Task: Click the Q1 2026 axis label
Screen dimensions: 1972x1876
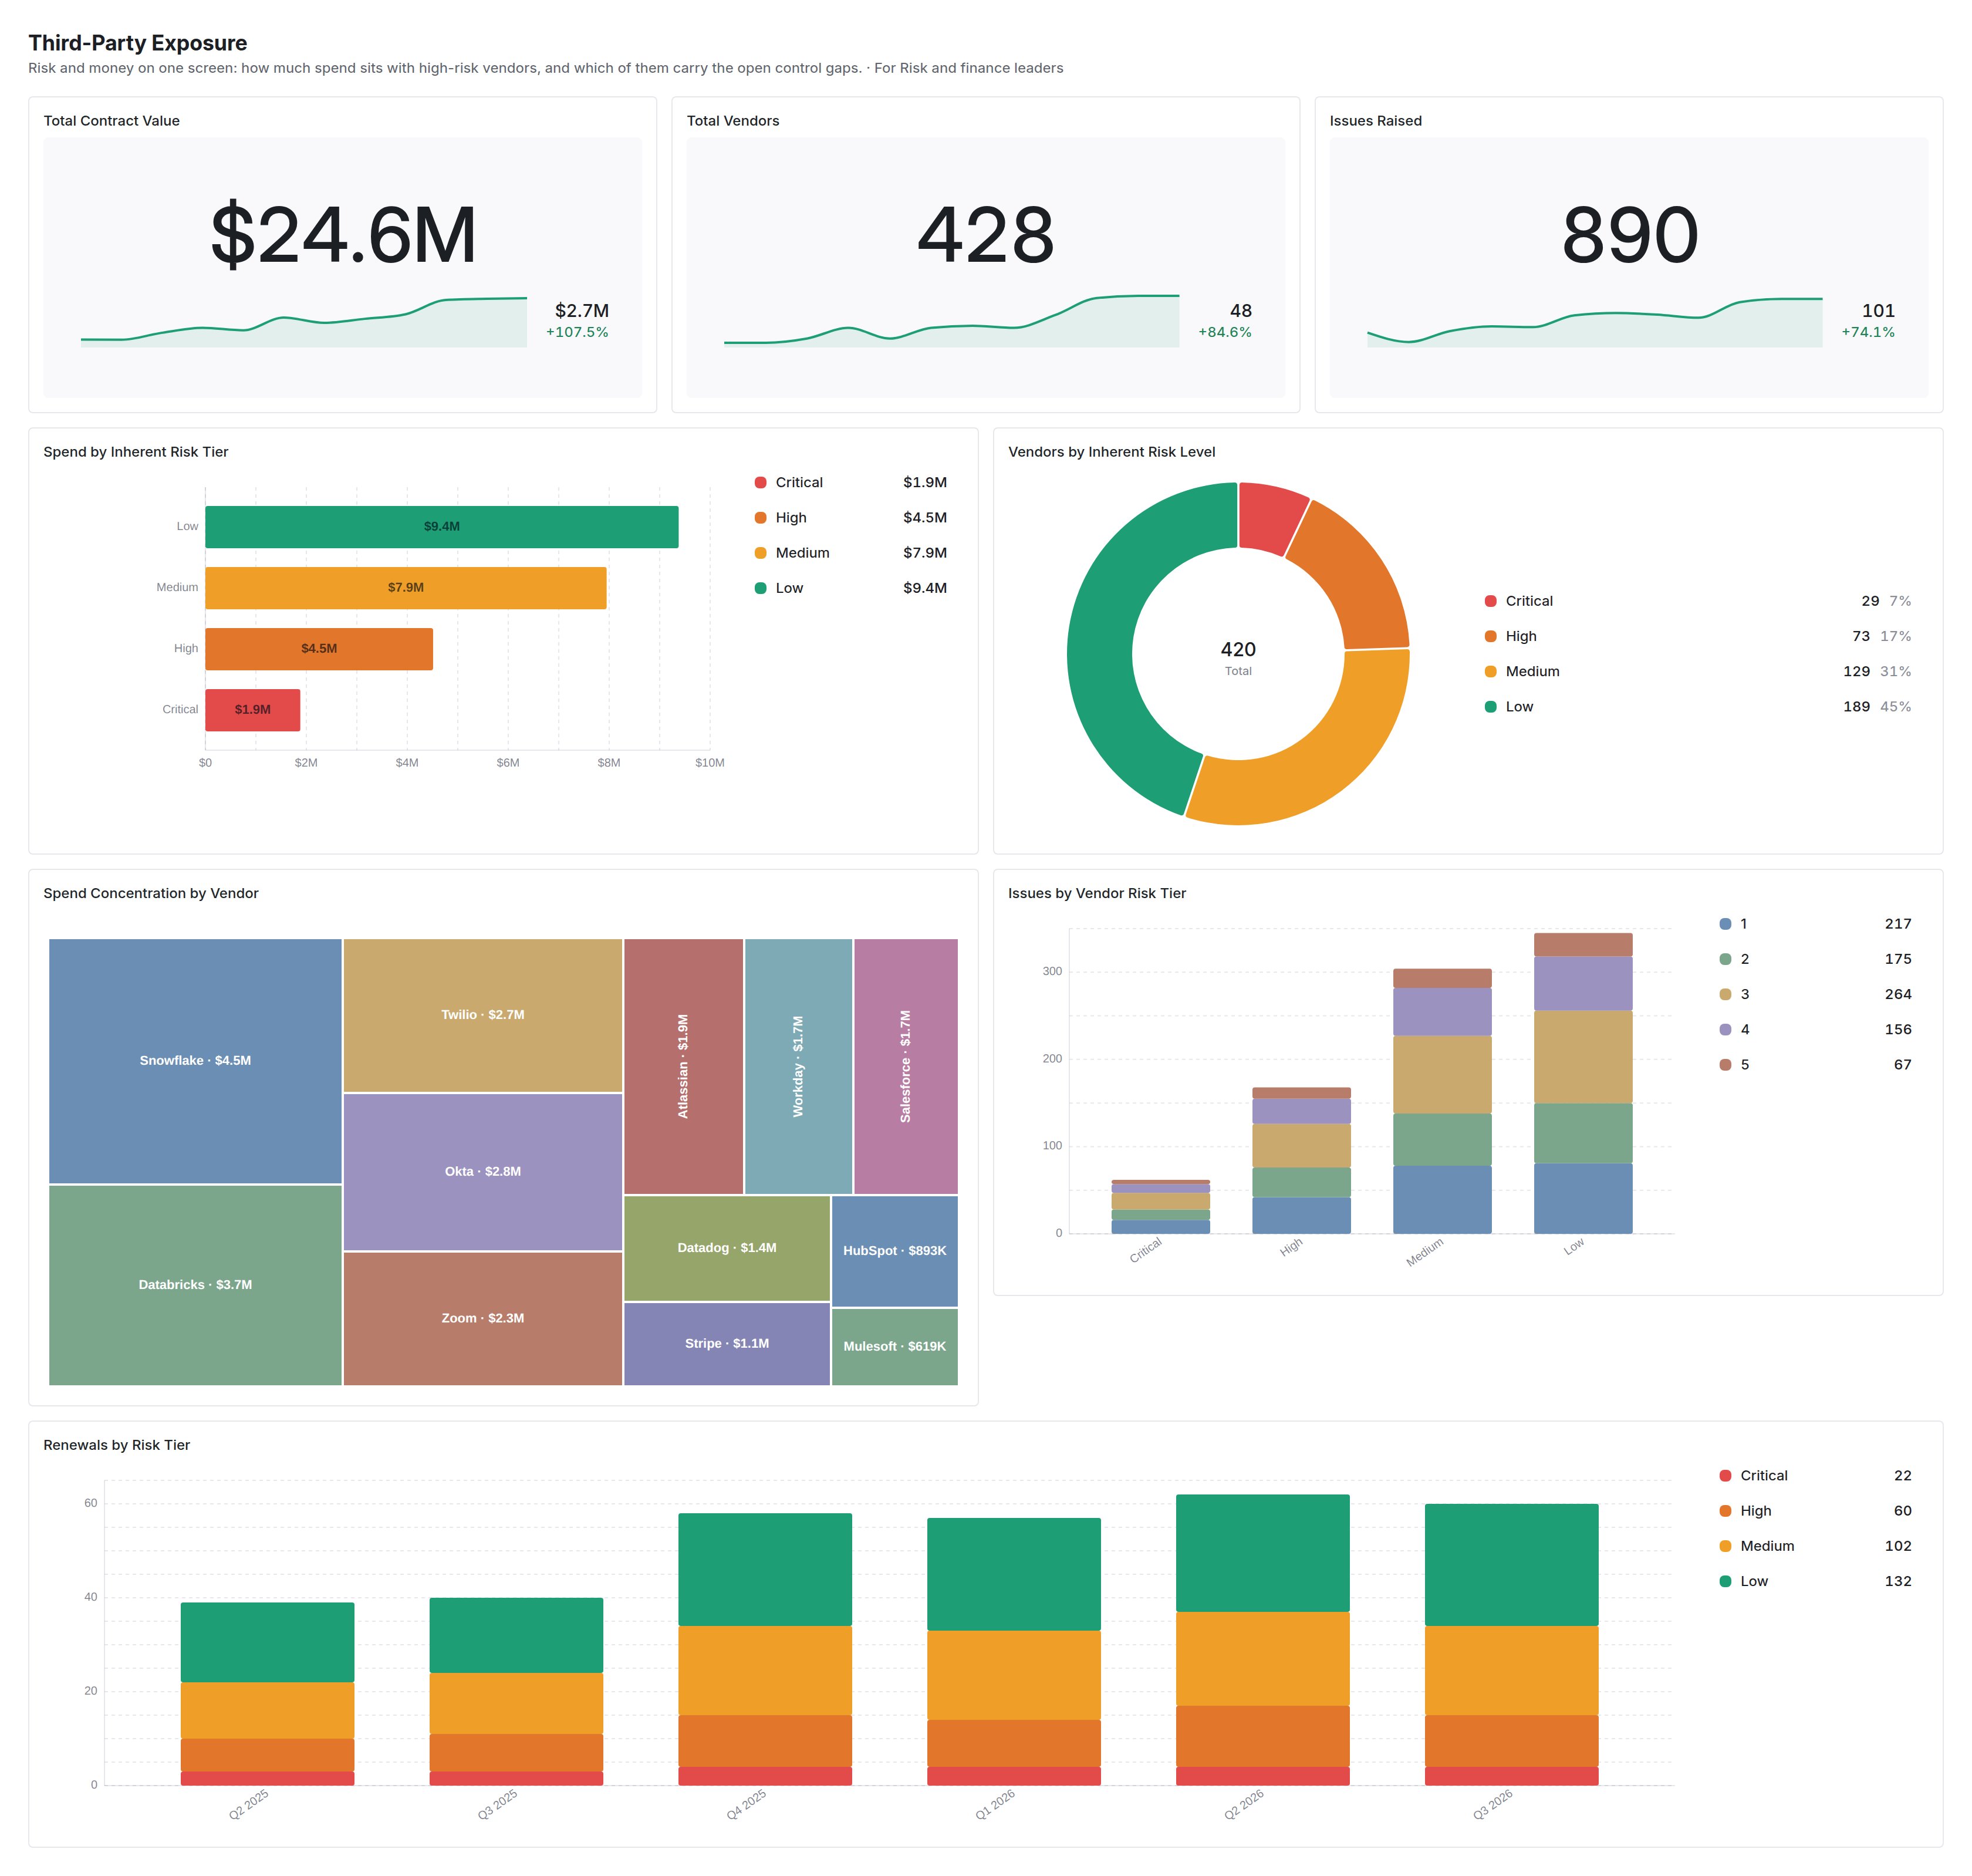Action: coord(995,1805)
